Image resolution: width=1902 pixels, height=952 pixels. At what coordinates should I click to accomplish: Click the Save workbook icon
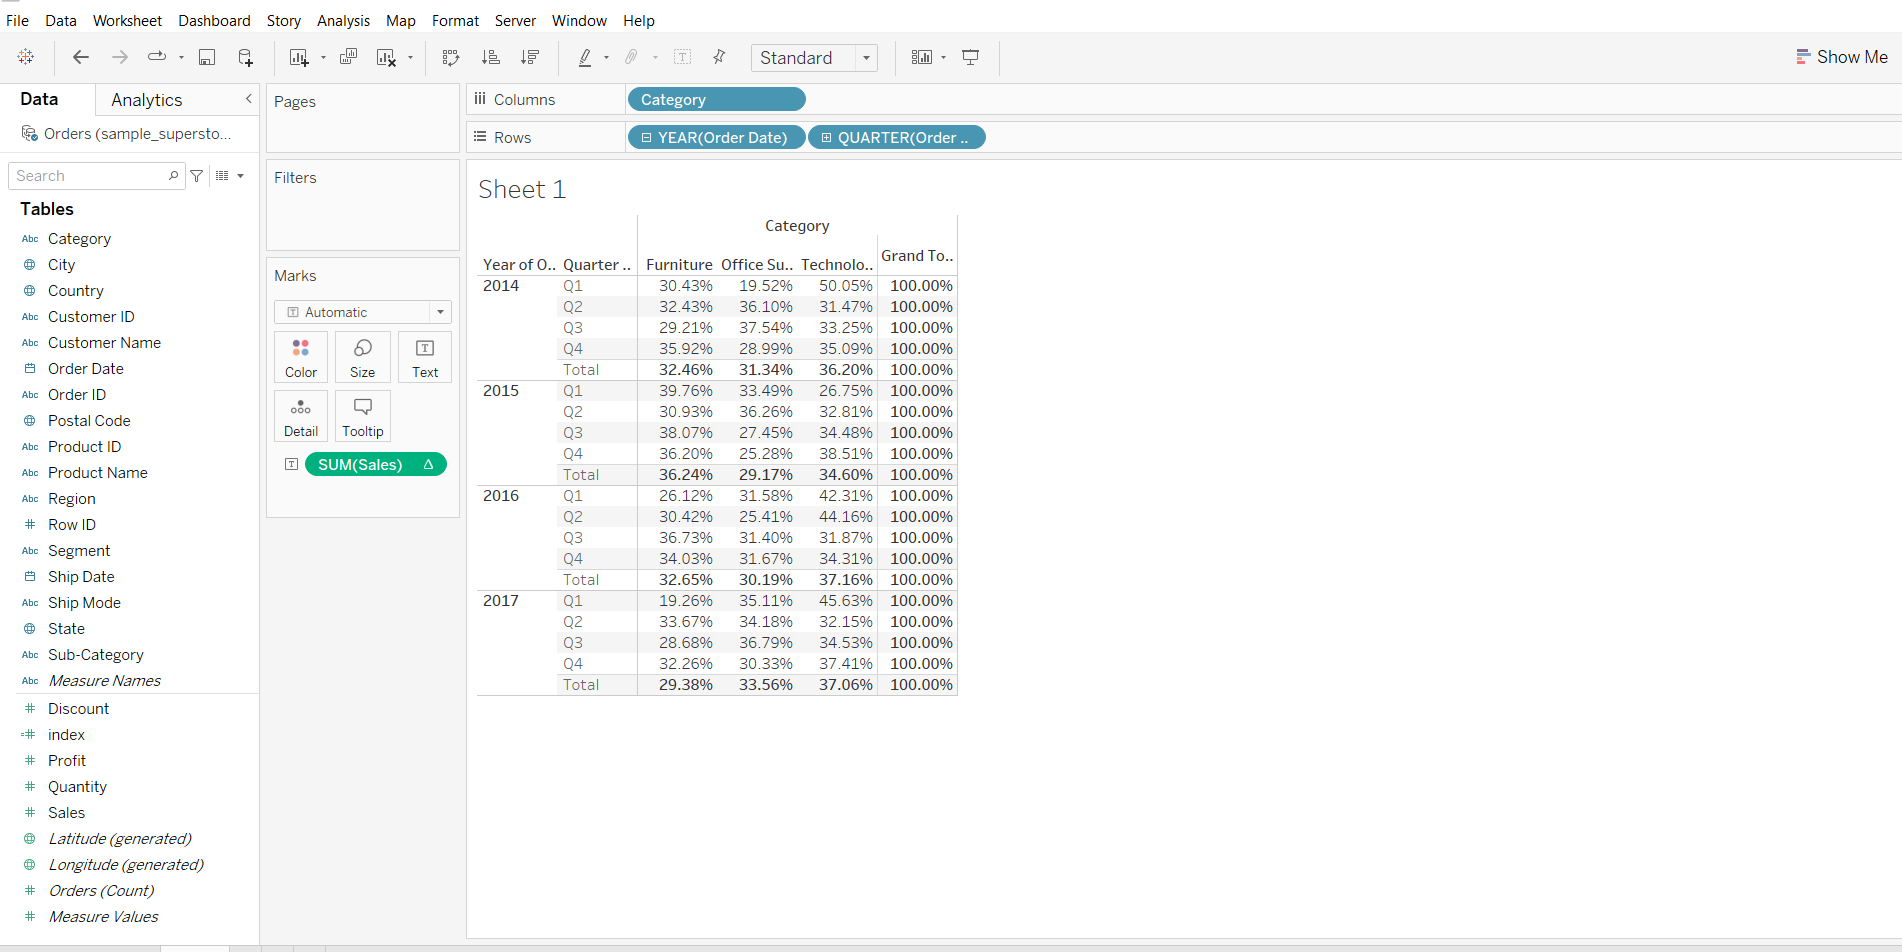tap(207, 58)
